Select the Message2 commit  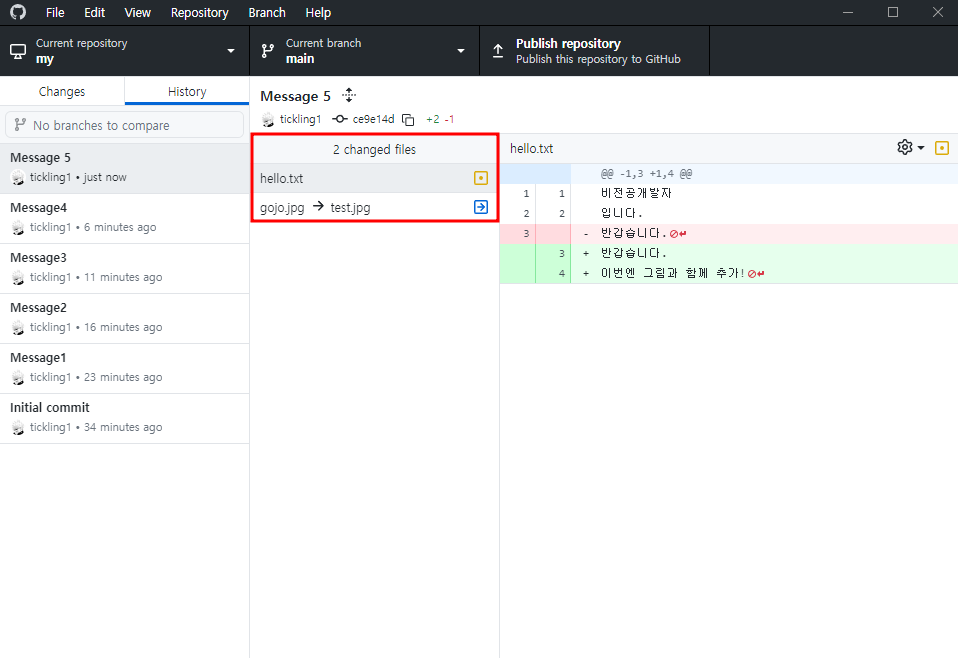[x=125, y=318]
